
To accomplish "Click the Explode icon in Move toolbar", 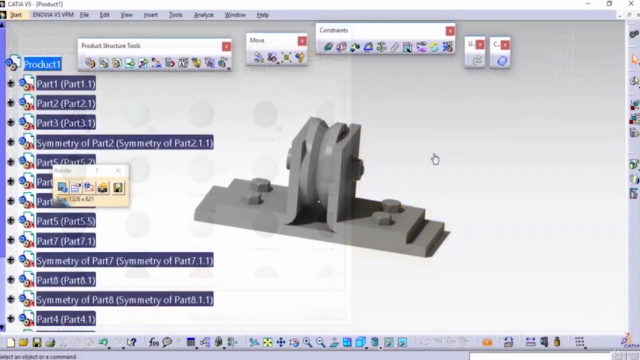I will pyautogui.click(x=286, y=58).
